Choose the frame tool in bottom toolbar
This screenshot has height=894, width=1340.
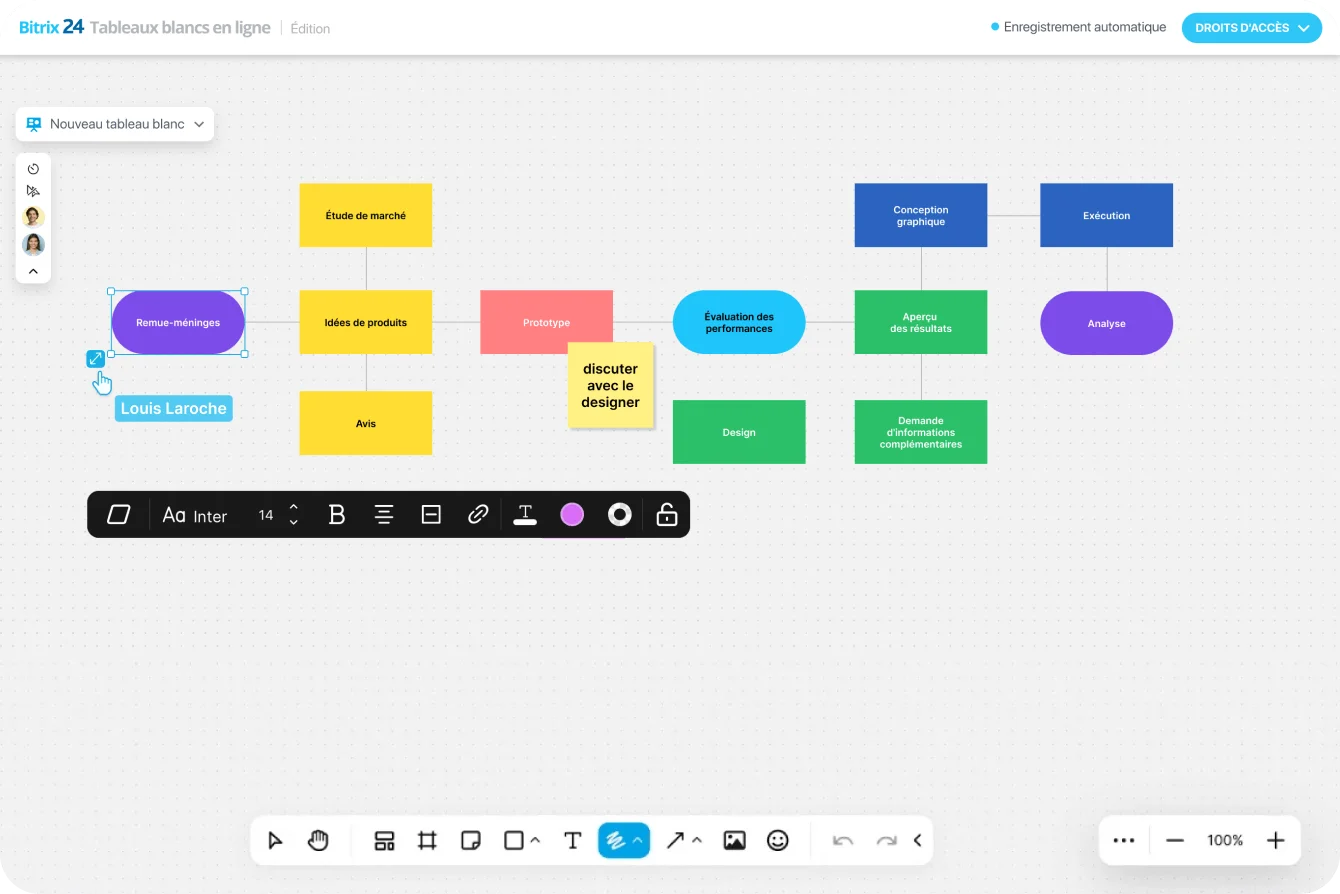click(427, 840)
